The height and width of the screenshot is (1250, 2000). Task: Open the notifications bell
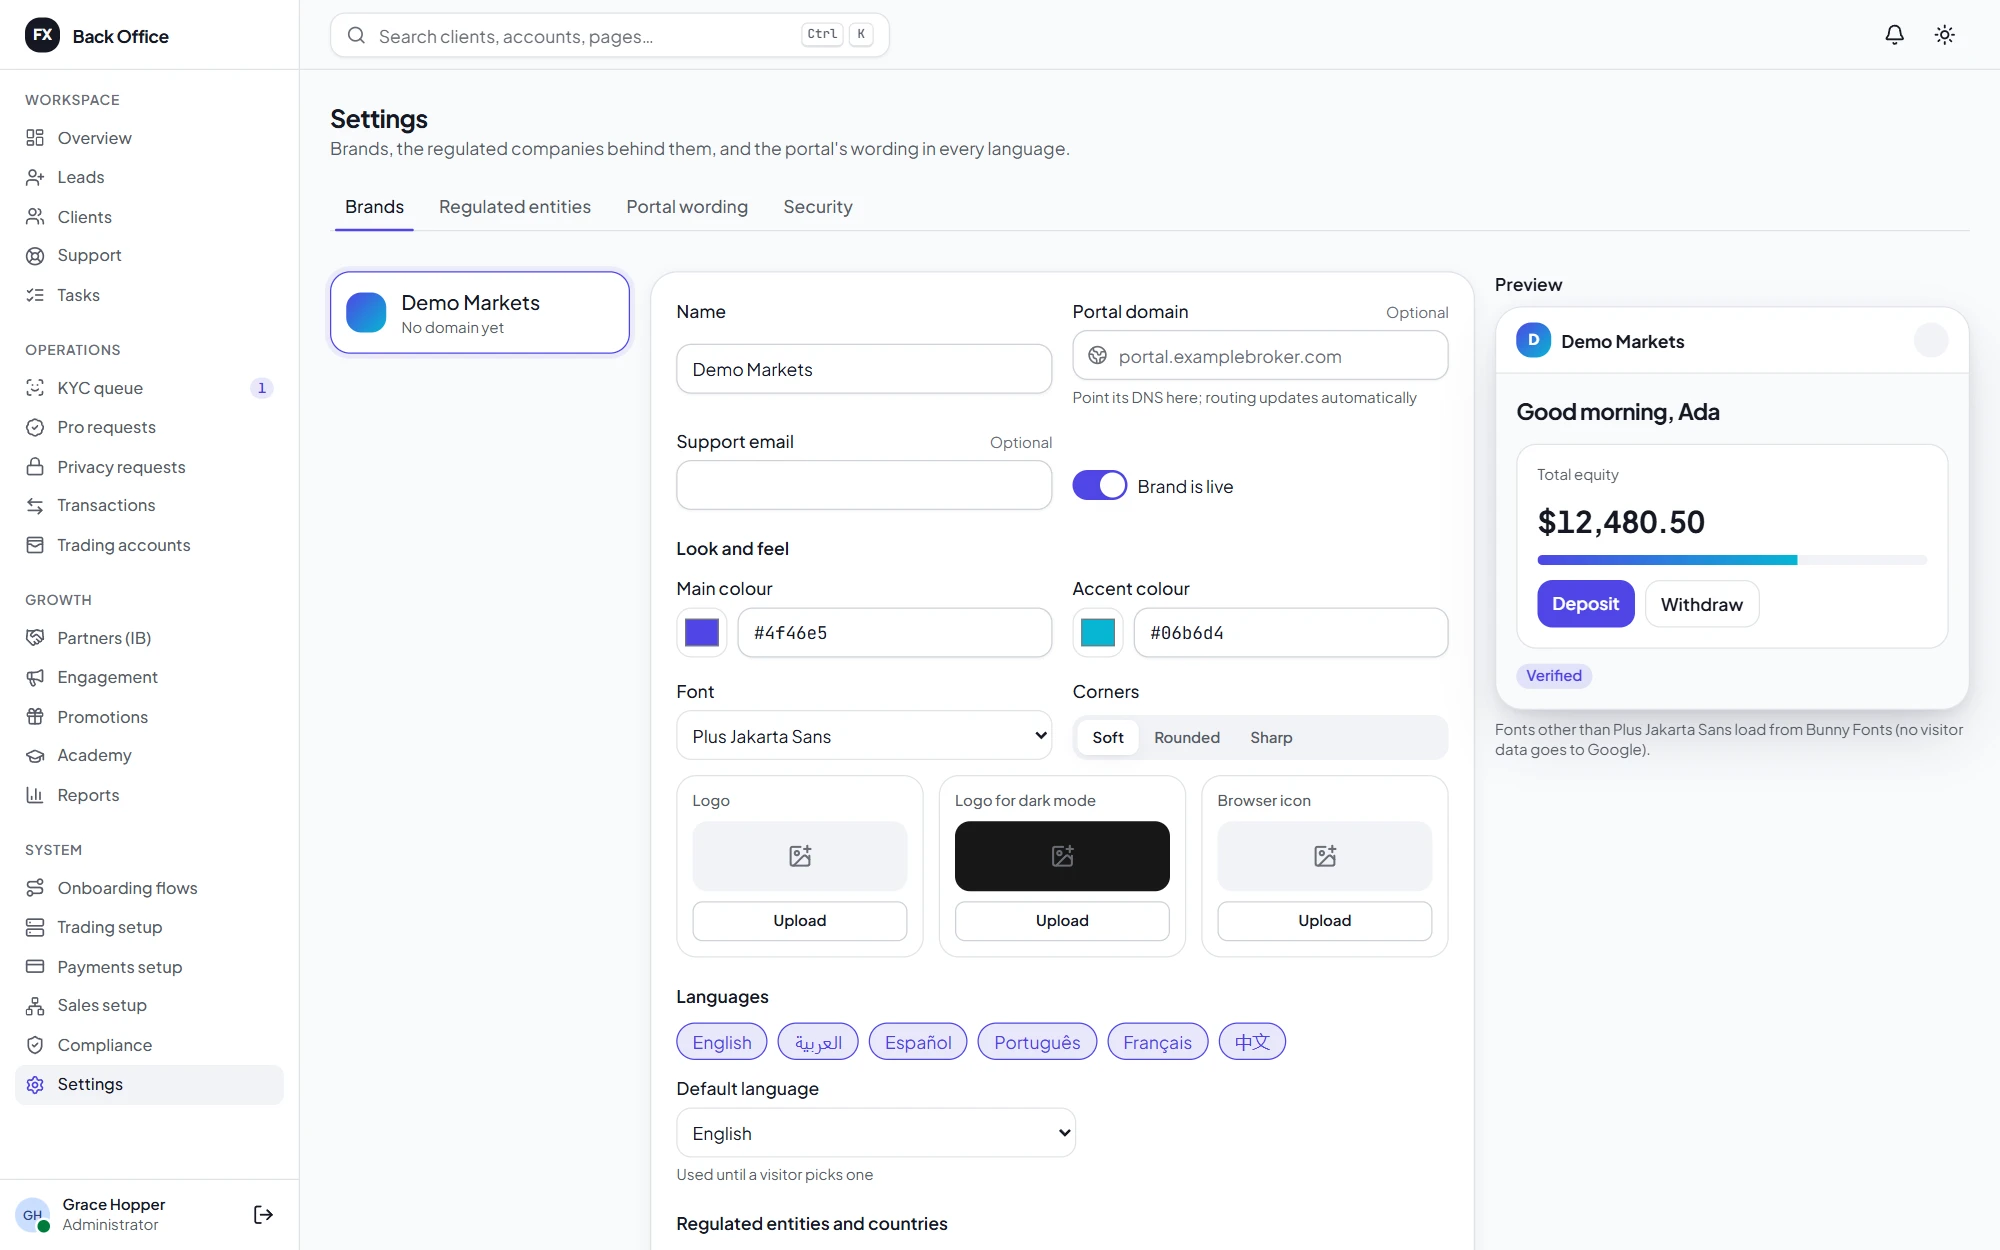click(x=1894, y=35)
